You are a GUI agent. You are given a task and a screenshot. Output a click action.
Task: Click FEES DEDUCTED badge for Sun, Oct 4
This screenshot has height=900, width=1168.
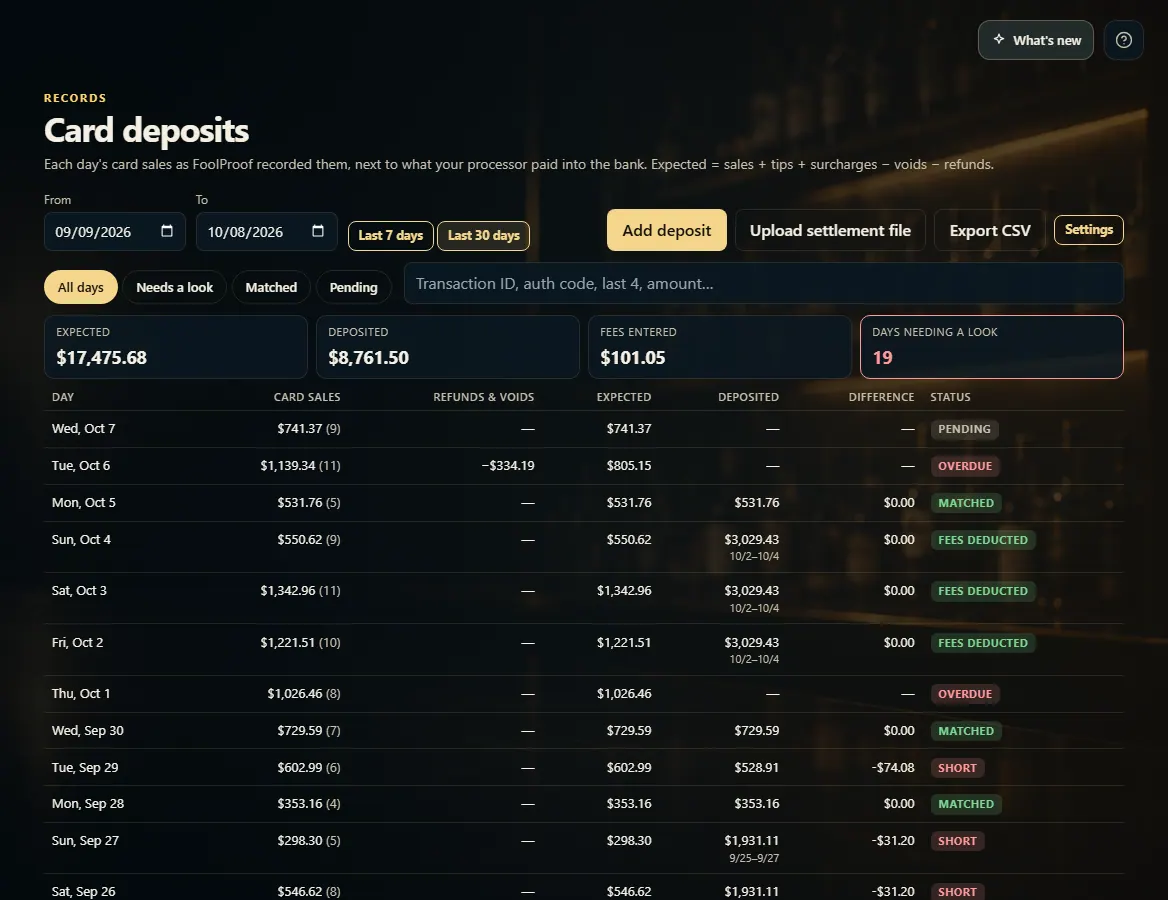coord(983,539)
